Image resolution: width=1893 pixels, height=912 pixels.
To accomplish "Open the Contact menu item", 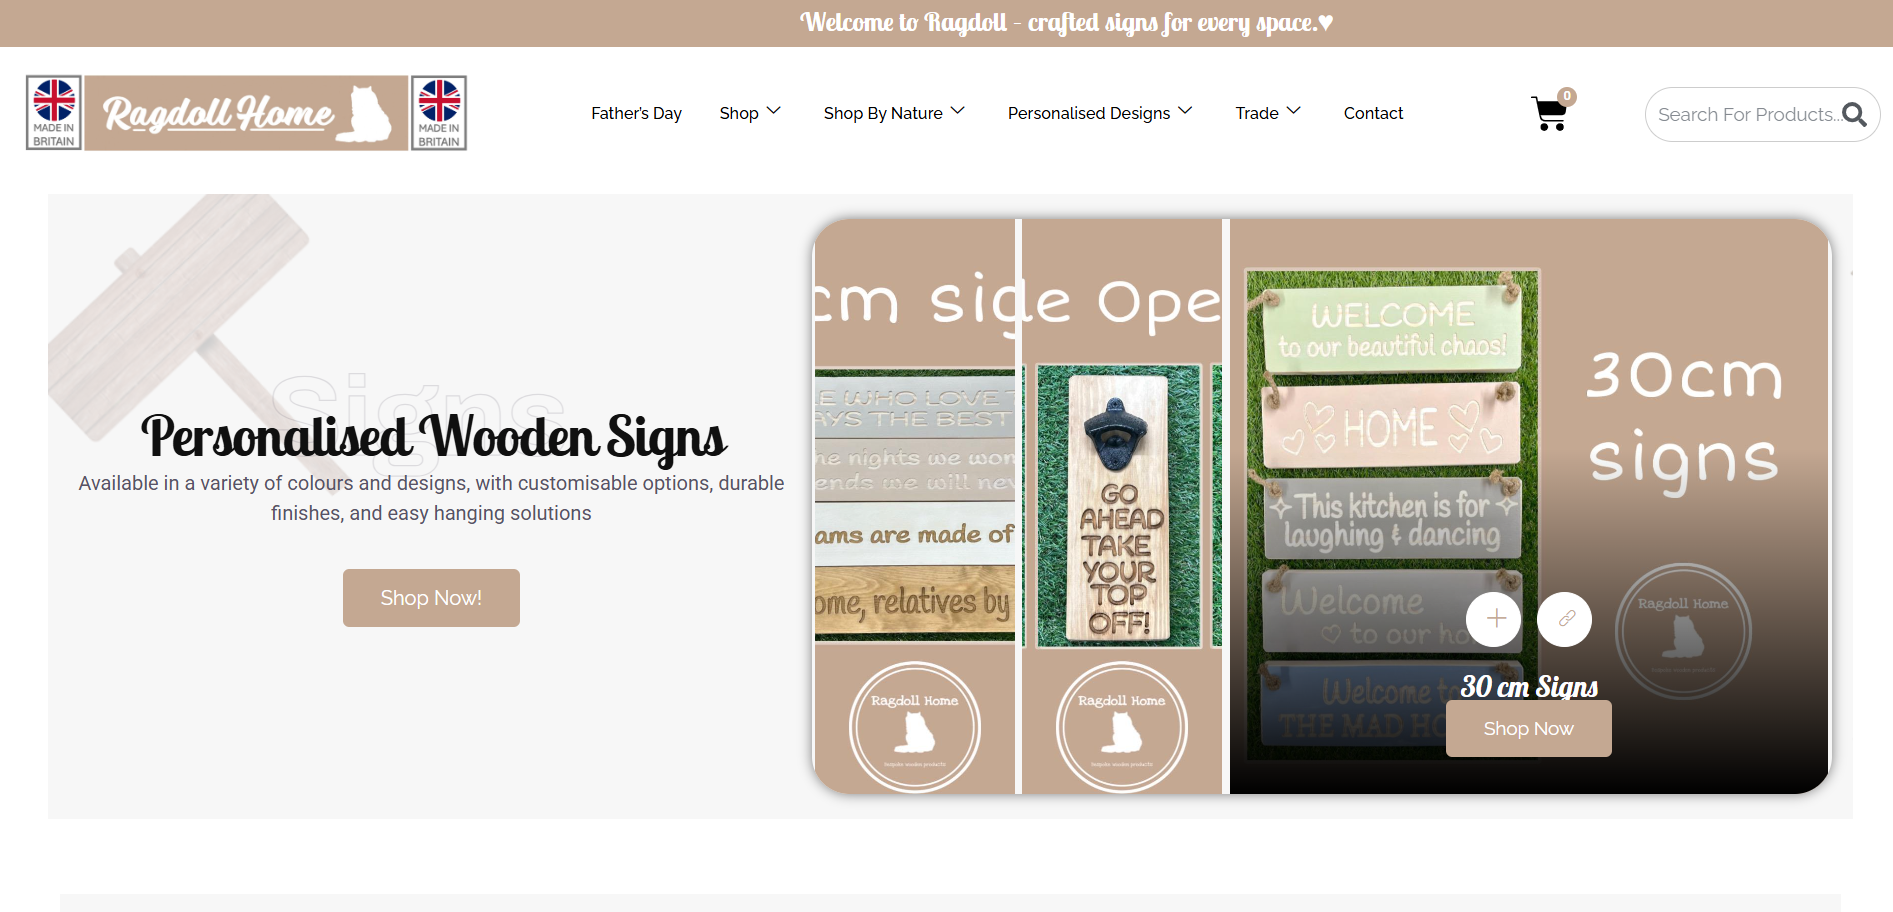I will pyautogui.click(x=1373, y=113).
